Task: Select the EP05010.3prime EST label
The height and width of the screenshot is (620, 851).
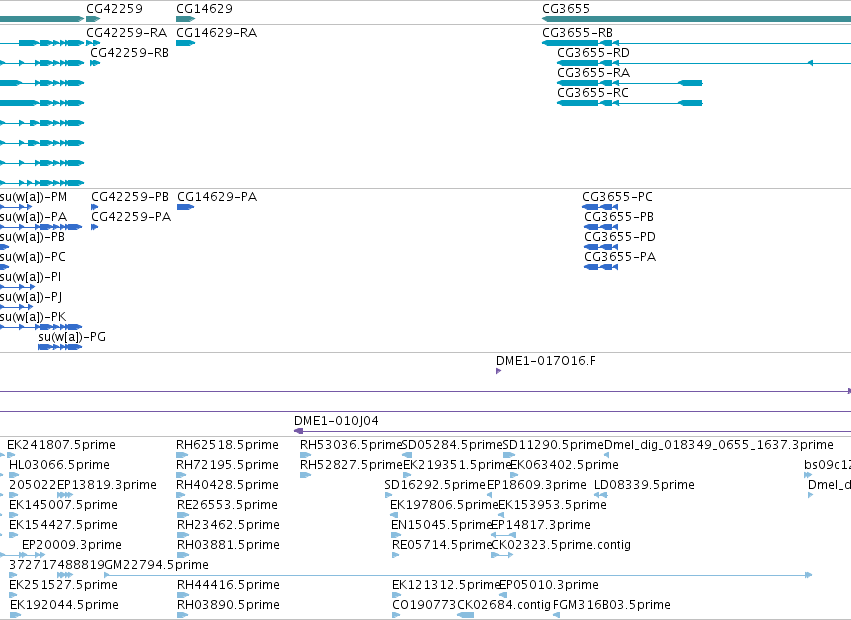Action: (549, 585)
